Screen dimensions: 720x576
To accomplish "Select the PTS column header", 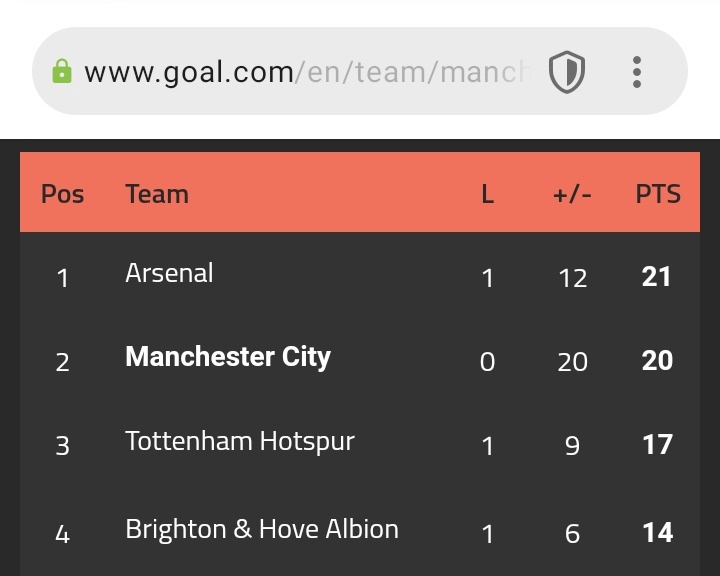I will (658, 194).
